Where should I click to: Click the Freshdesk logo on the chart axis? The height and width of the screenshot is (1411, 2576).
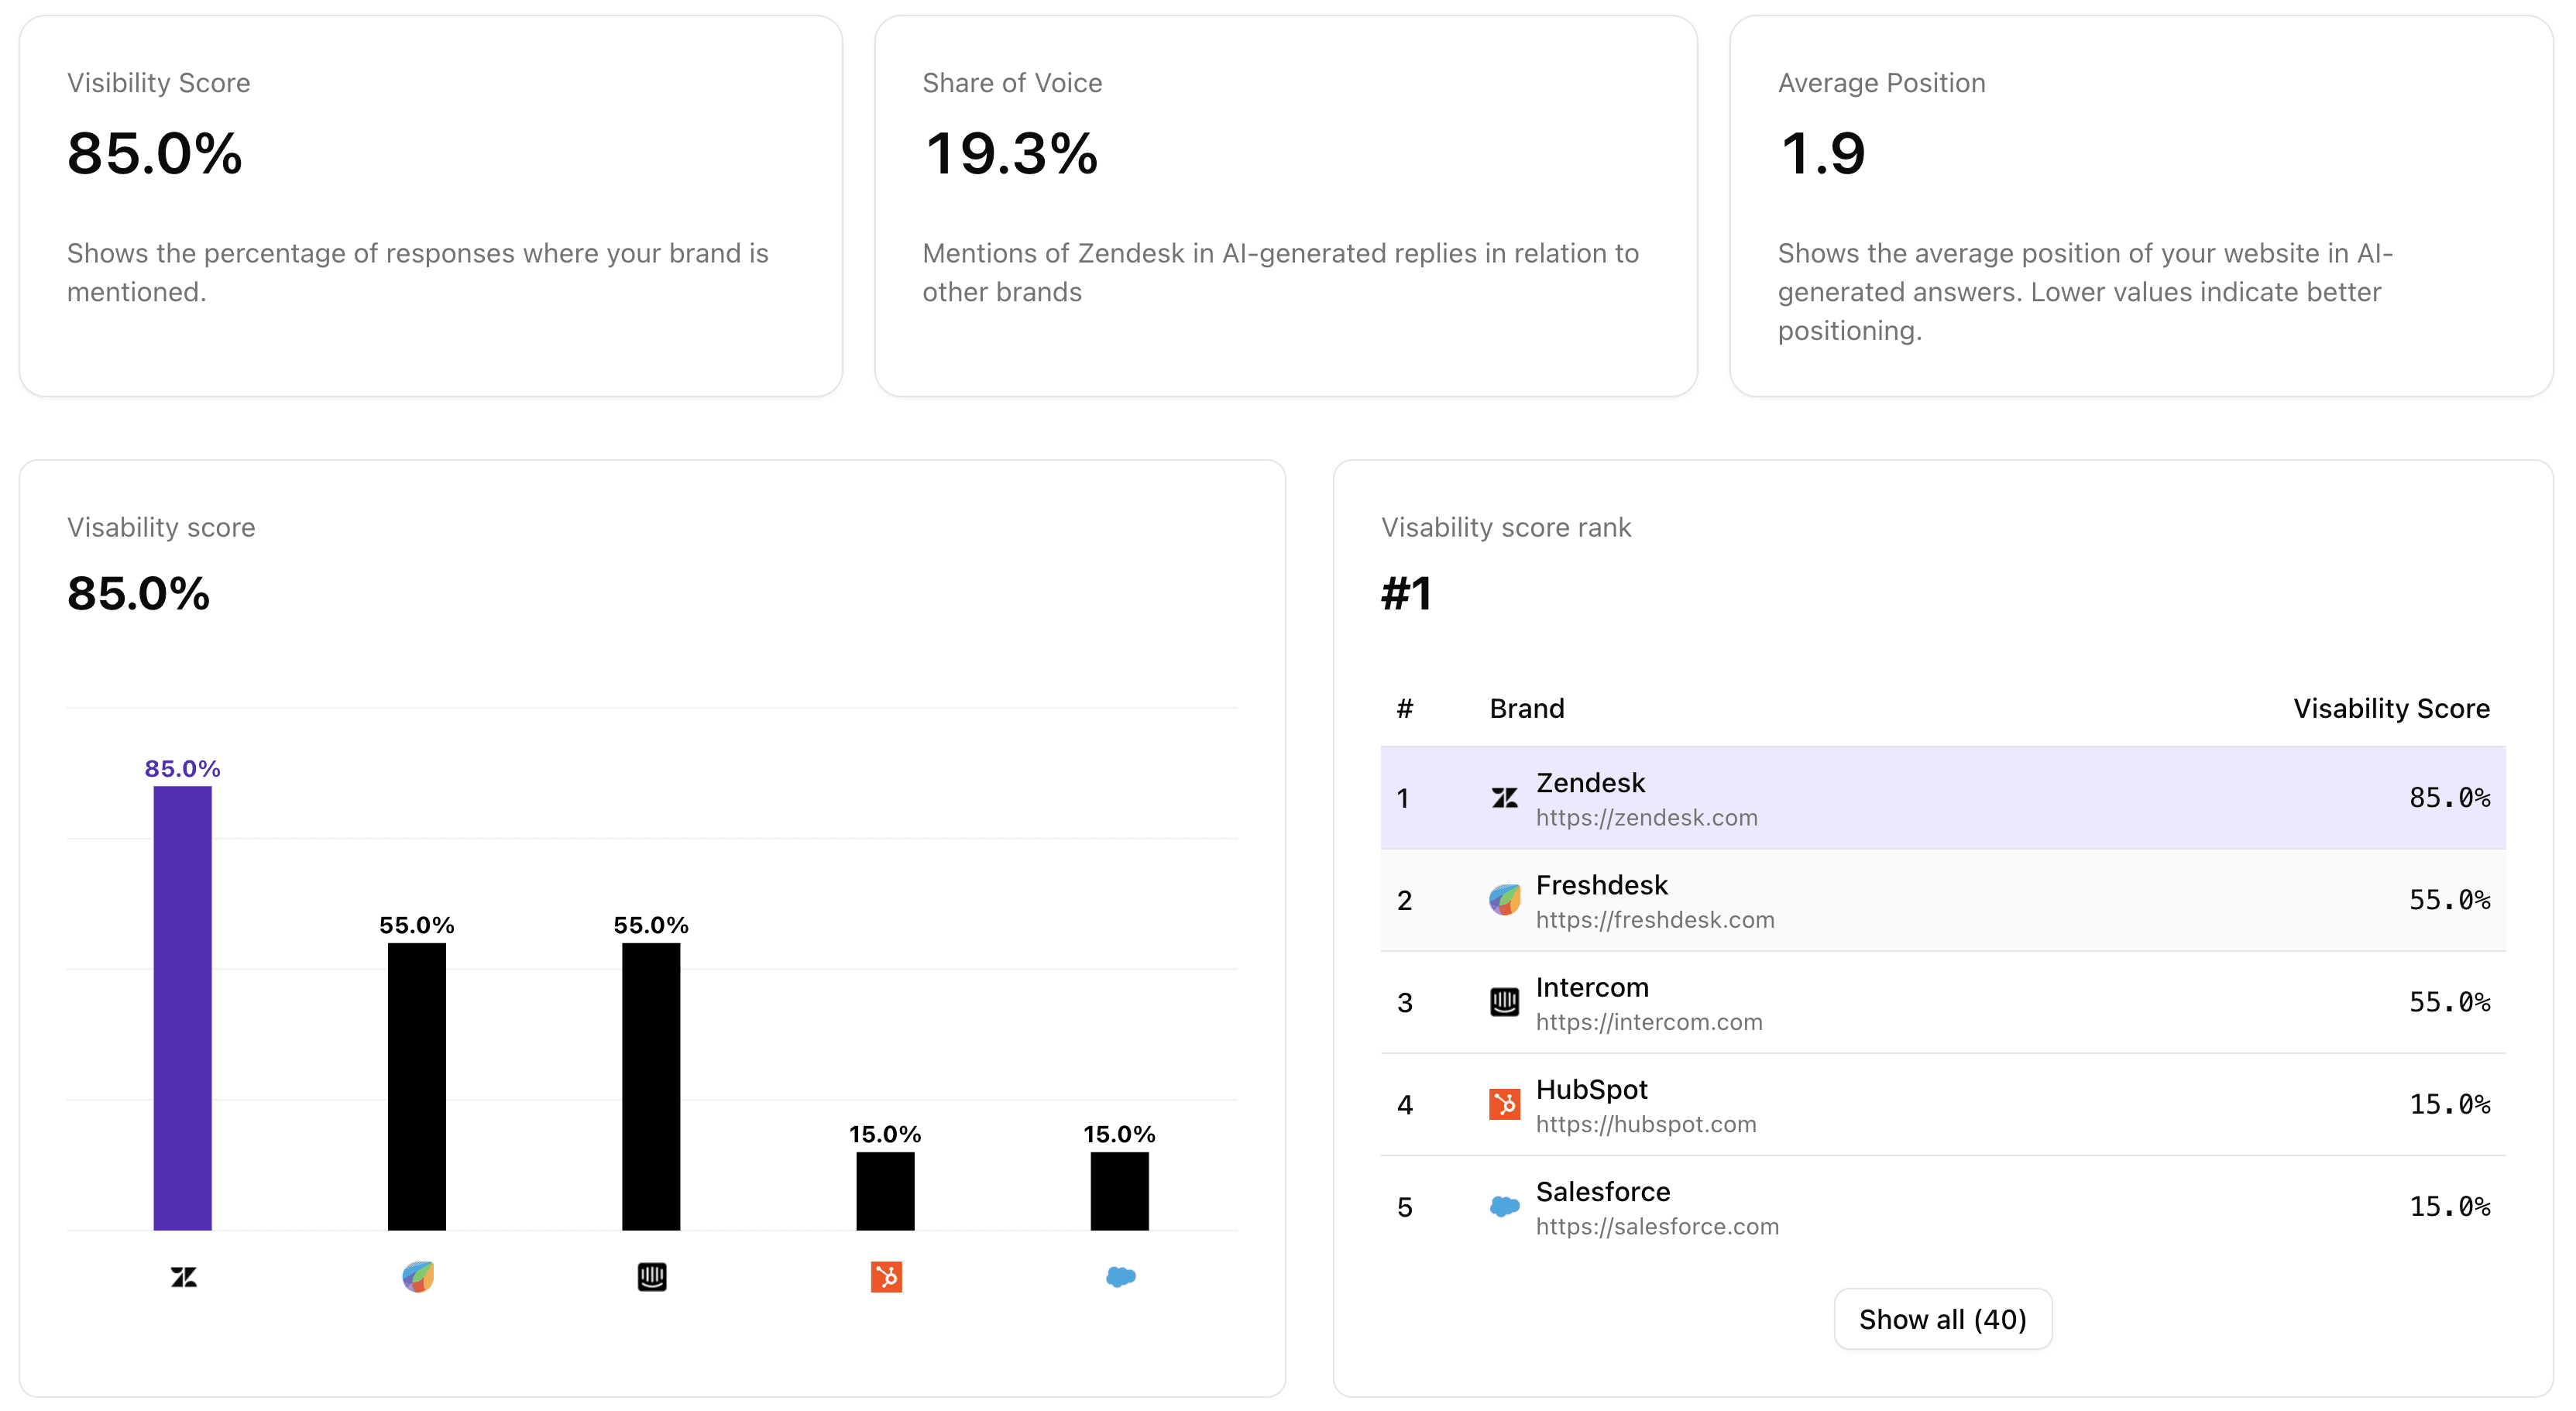(418, 1276)
